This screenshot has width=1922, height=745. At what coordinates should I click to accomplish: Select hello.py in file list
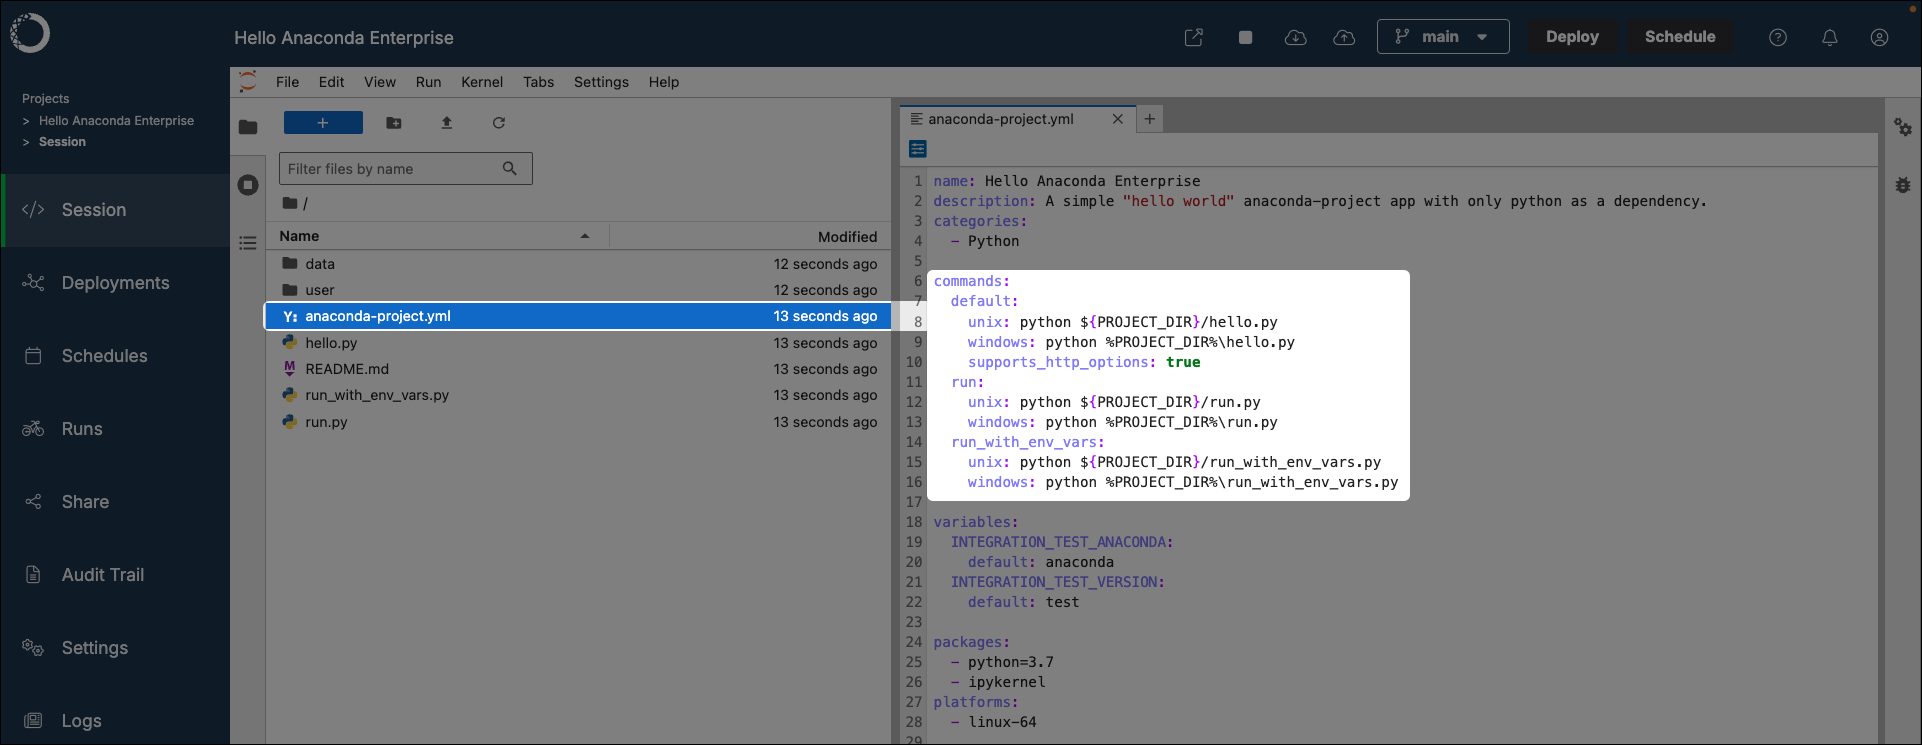pos(578,343)
